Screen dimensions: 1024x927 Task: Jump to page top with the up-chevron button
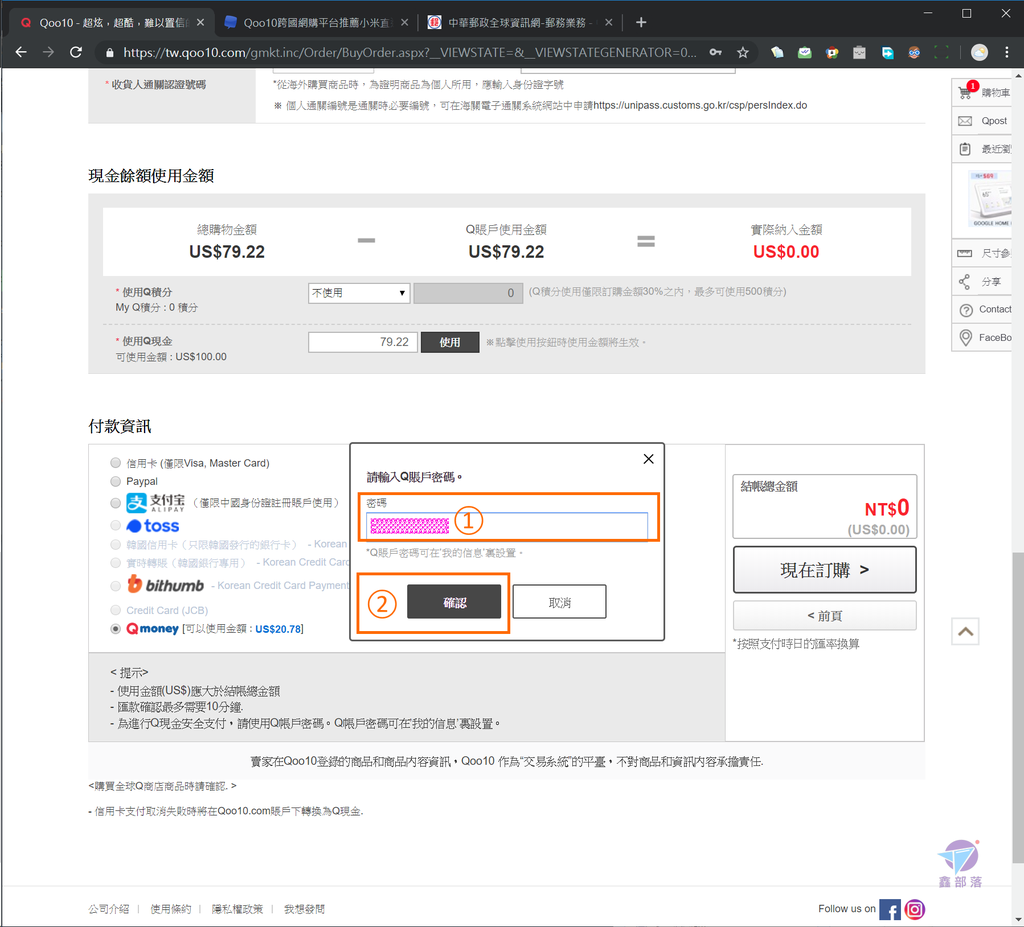click(965, 631)
